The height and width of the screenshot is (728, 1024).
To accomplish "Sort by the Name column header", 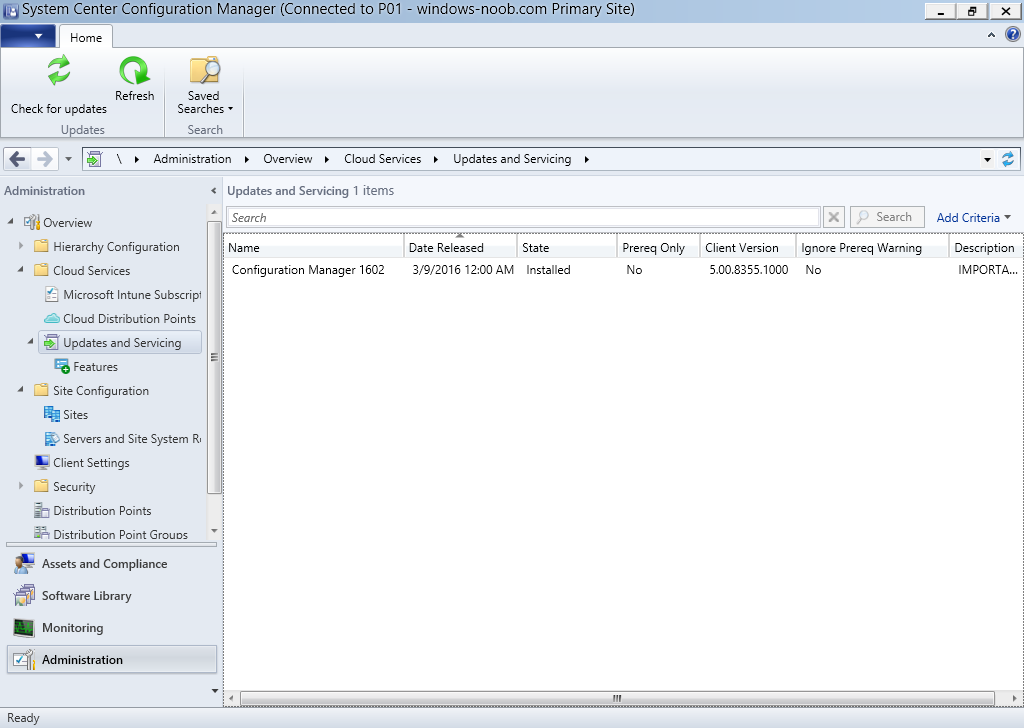I will click(x=314, y=247).
